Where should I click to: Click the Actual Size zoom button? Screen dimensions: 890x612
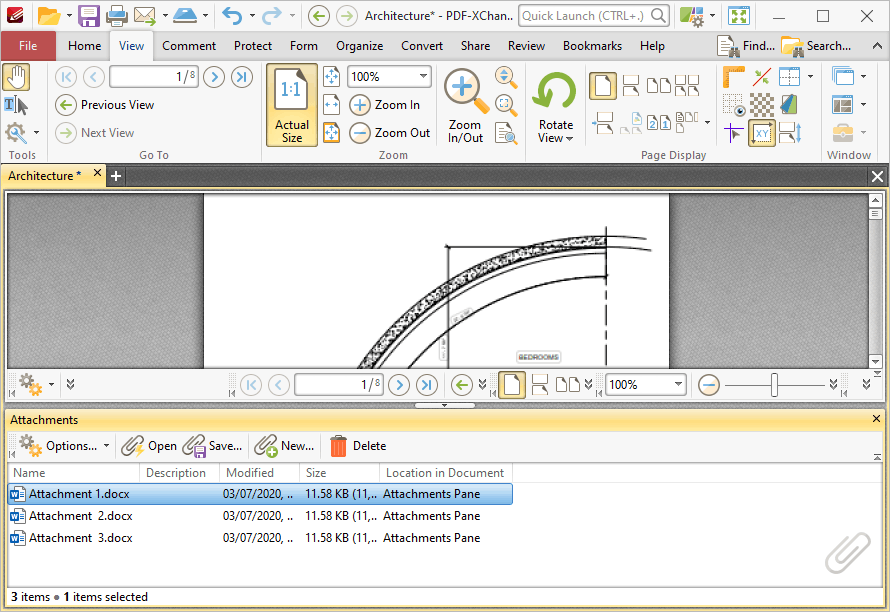[292, 105]
